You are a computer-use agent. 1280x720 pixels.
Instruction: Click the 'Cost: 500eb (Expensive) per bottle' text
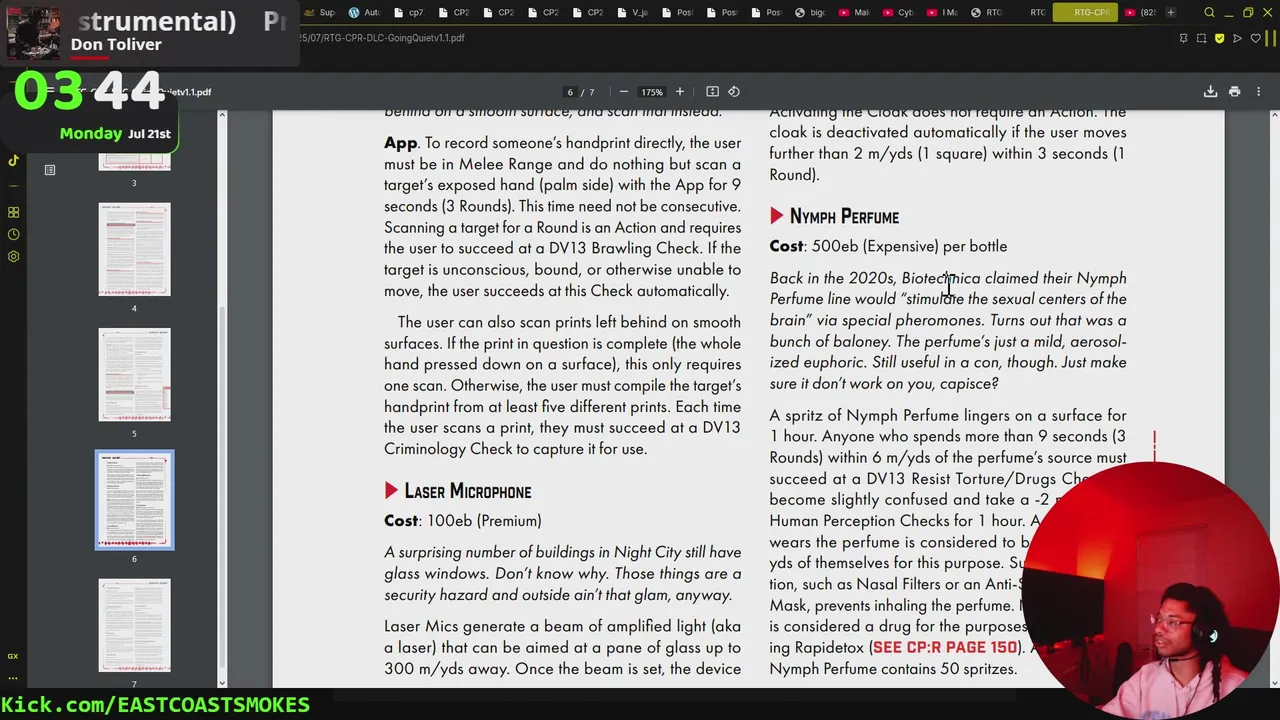coord(888,246)
